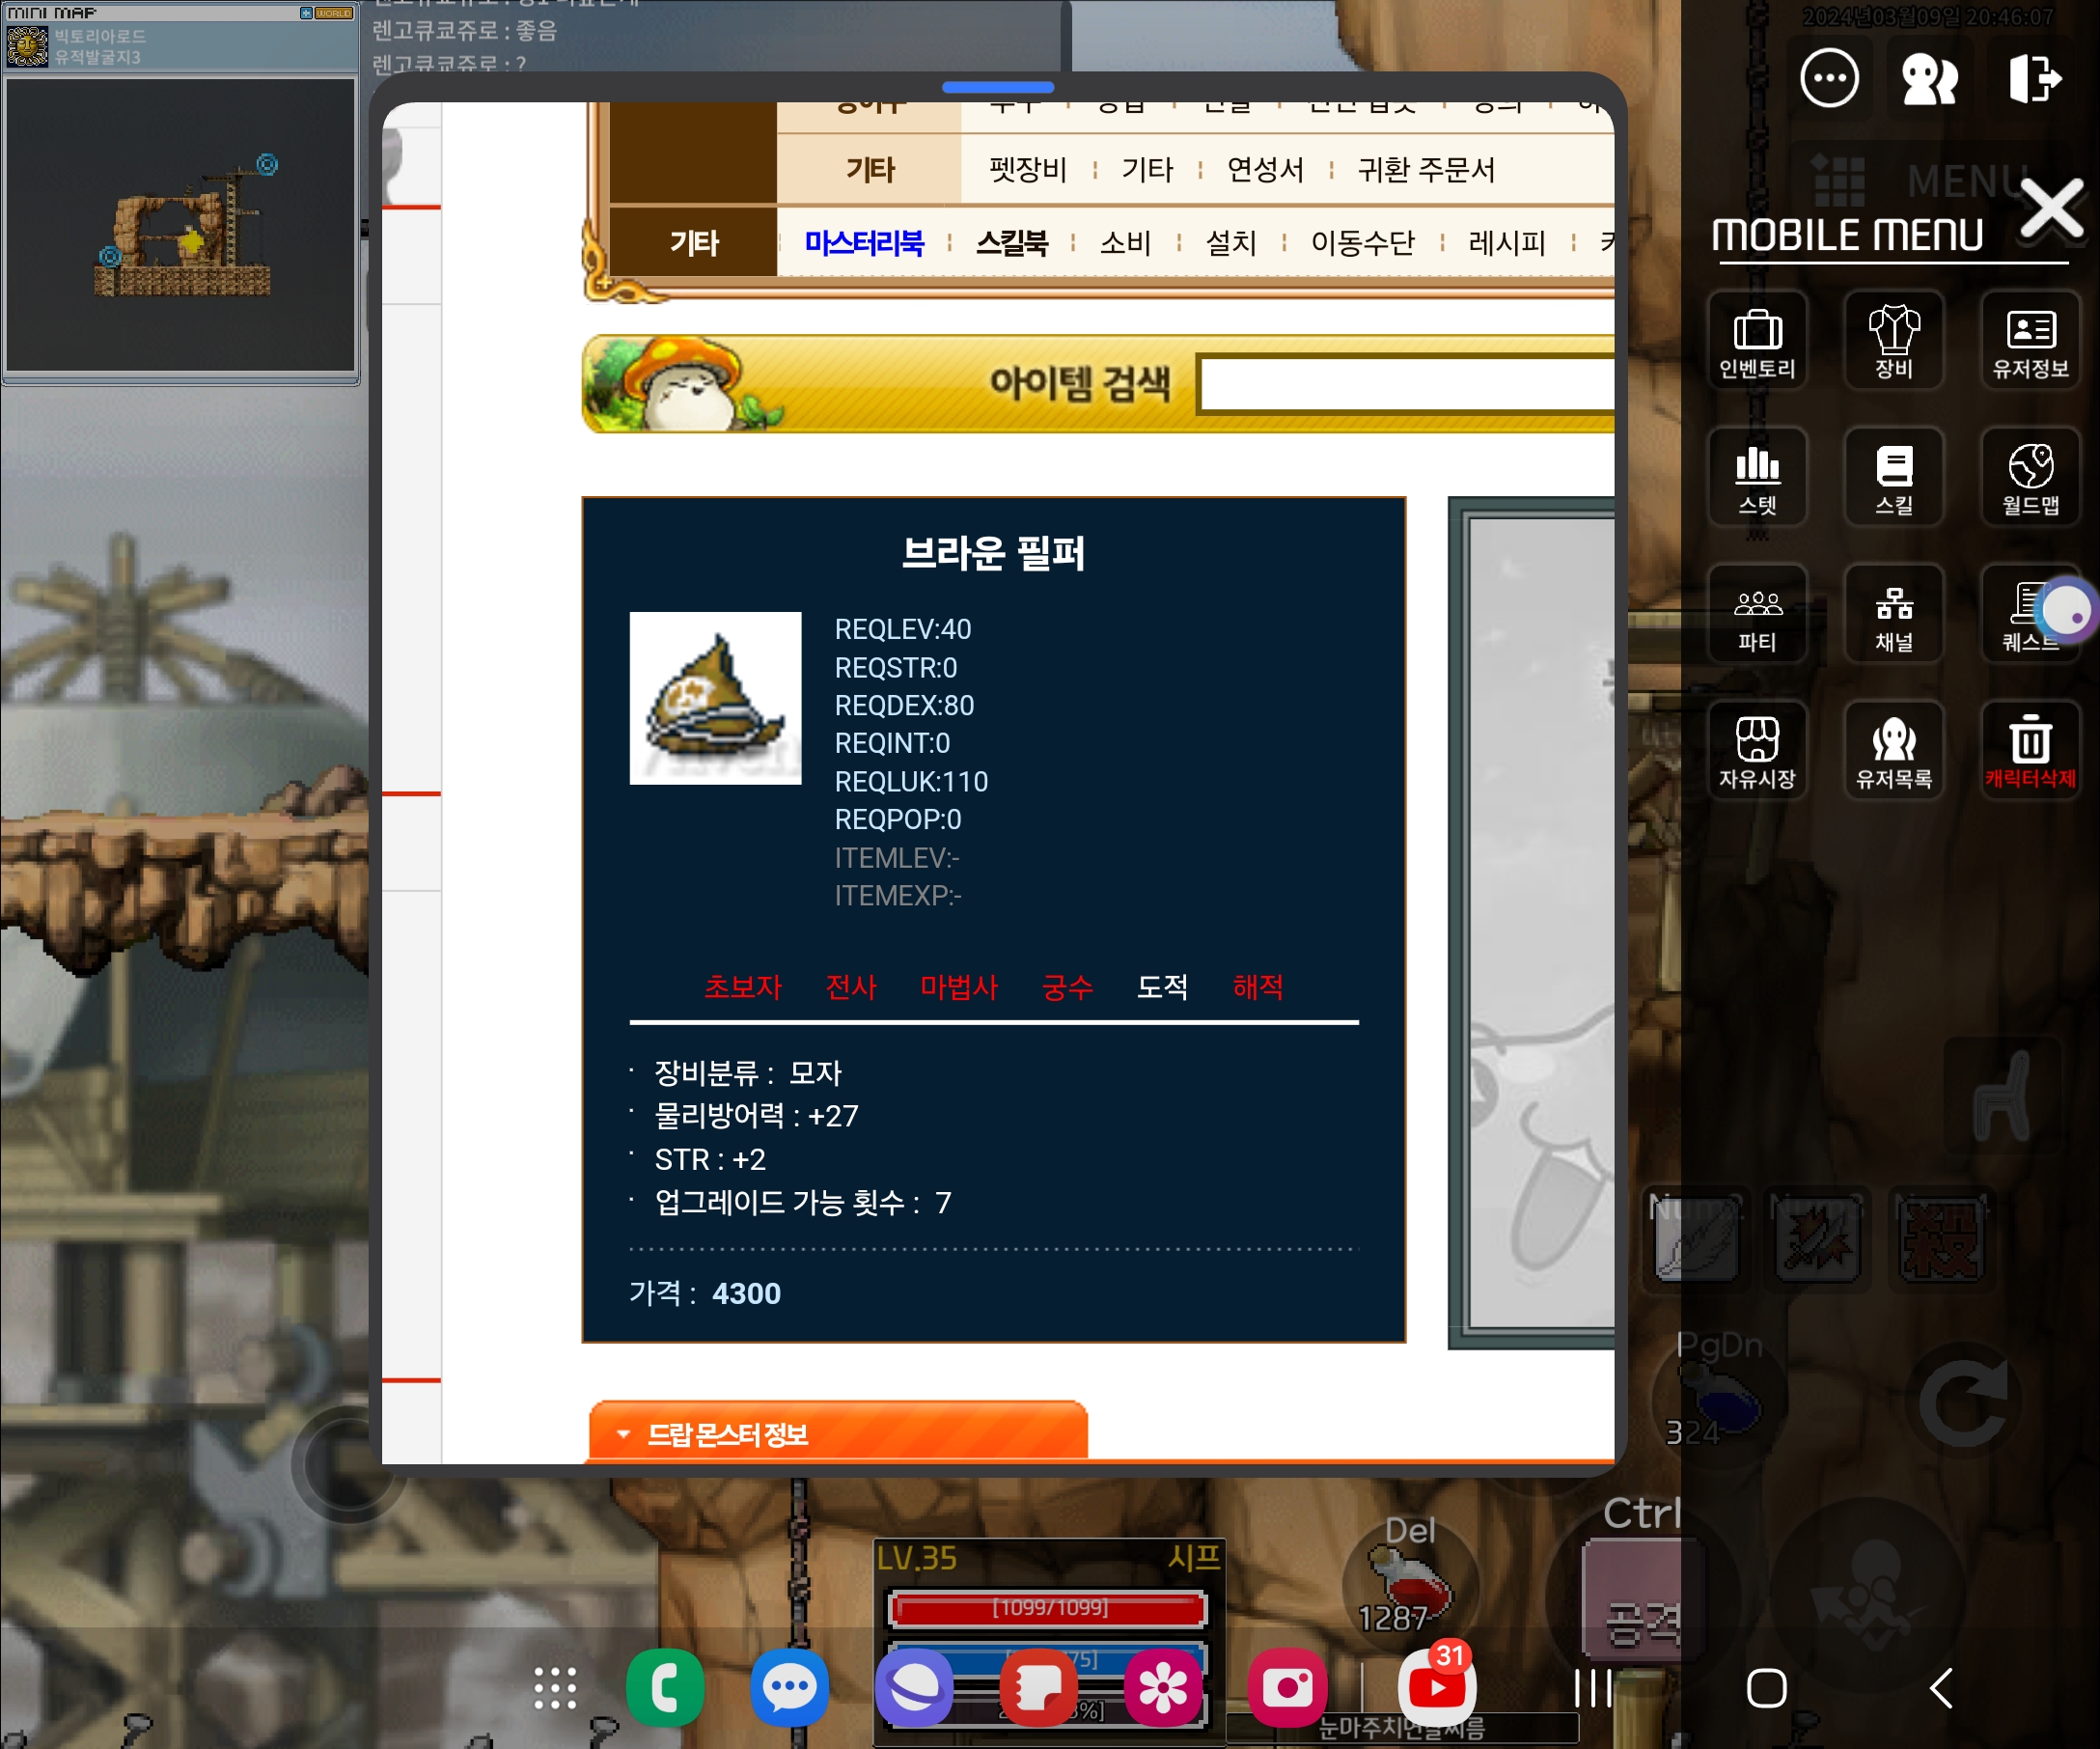
Task: Expand the 드랍 몬스터 정보 section
Action: pyautogui.click(x=838, y=1434)
